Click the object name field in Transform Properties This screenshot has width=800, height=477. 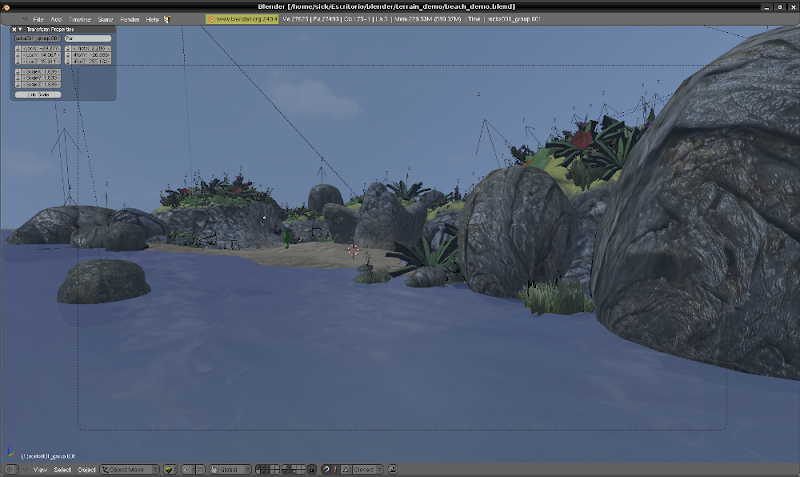click(38, 39)
